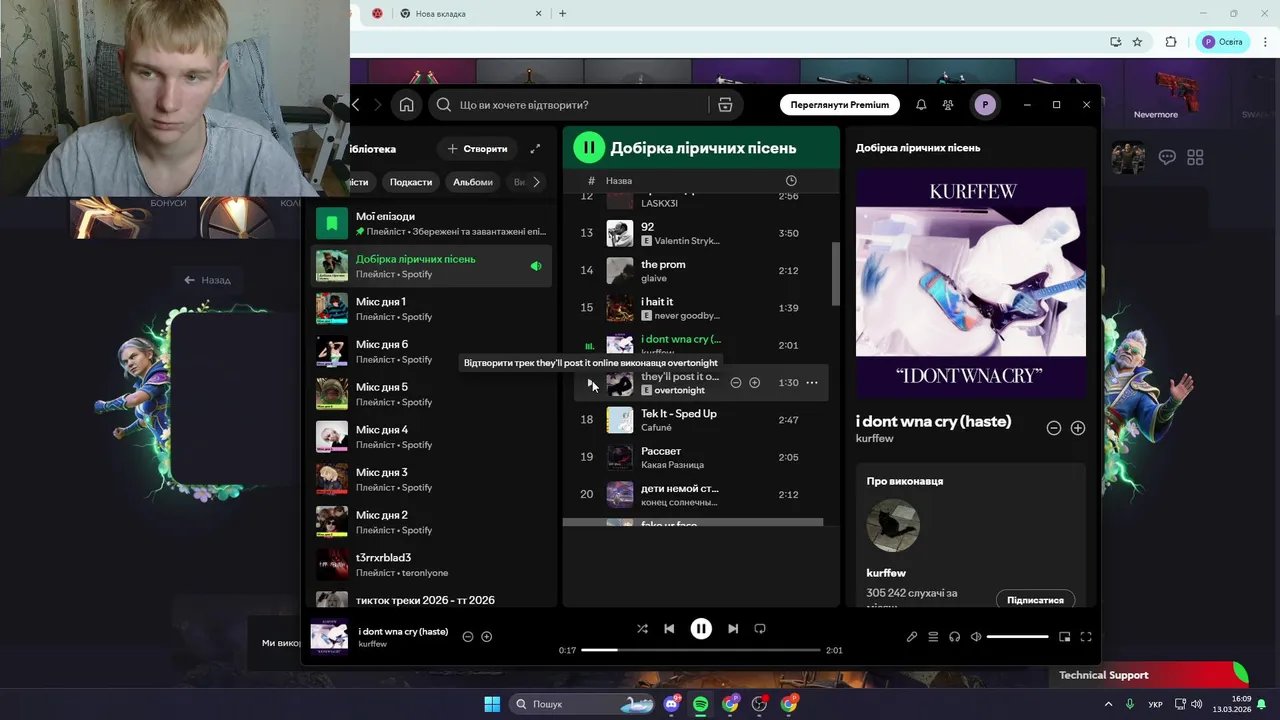Select the track 'the prom' by glaive
The height and width of the screenshot is (720, 1280).
point(701,271)
